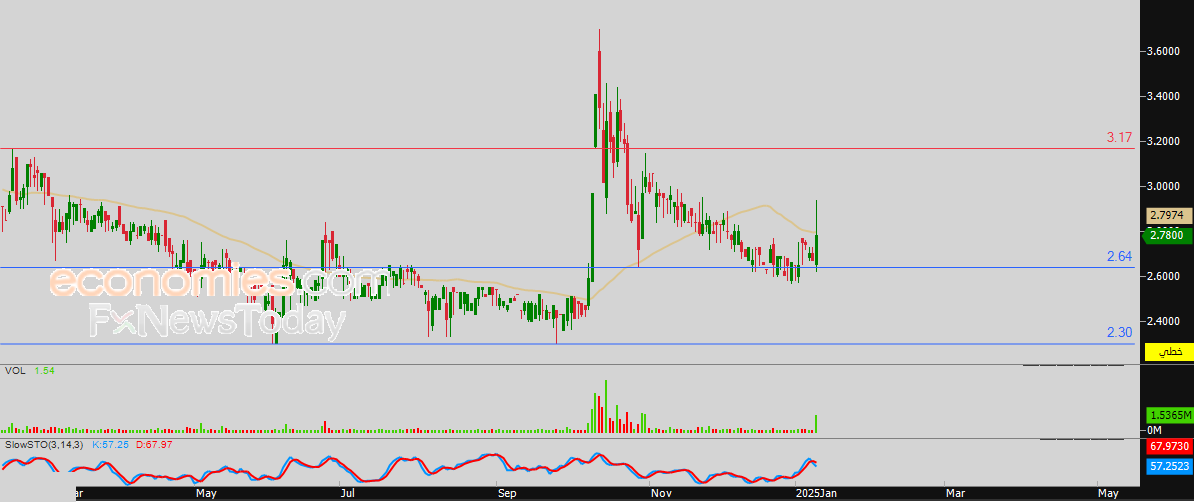Click the tallest green volume bar

point(606,407)
